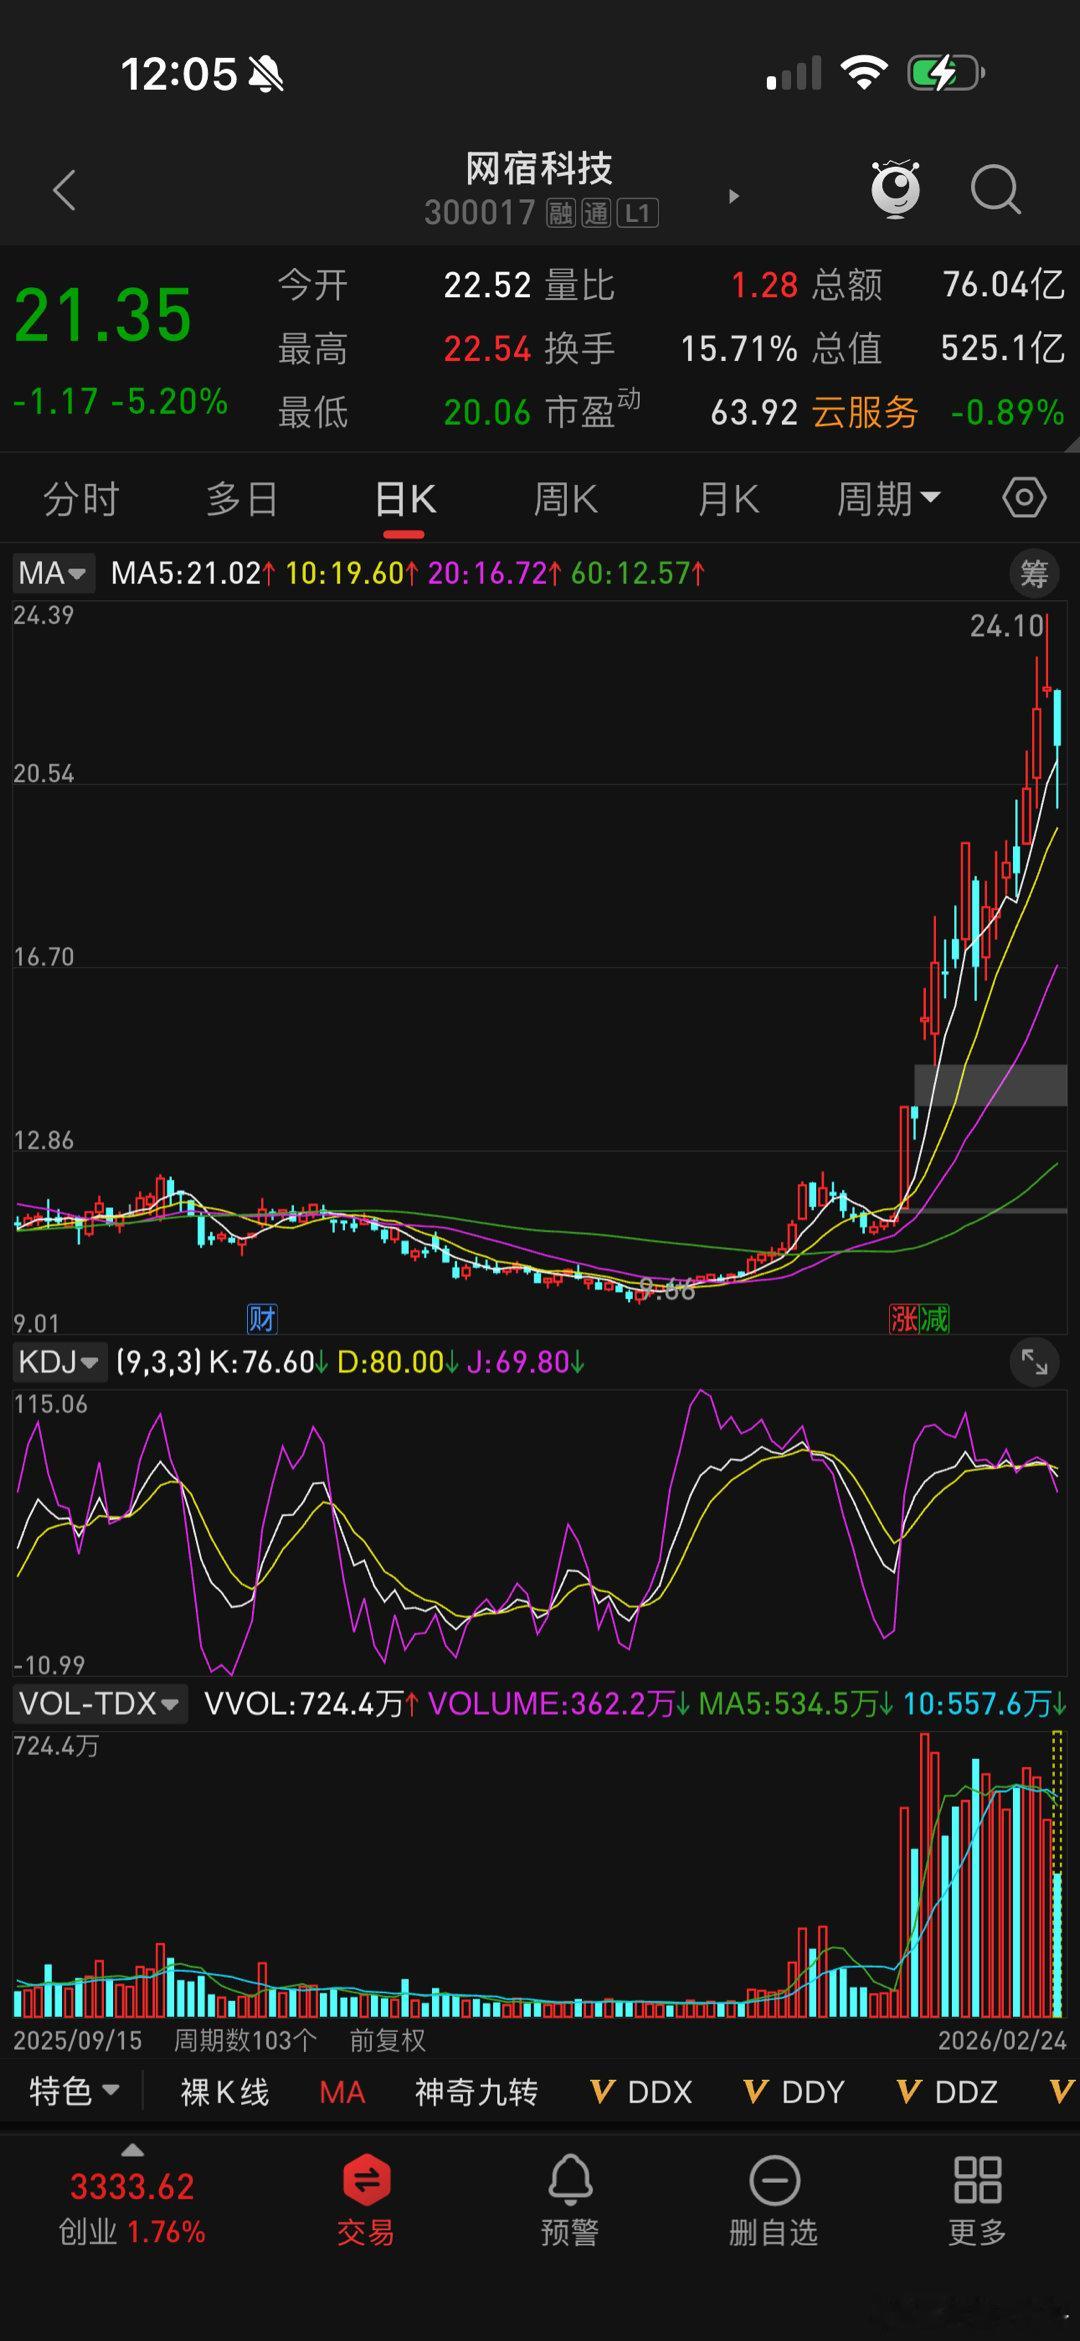Image resolution: width=1080 pixels, height=2341 pixels.
Task: Switch to 月K tab
Action: [x=728, y=498]
